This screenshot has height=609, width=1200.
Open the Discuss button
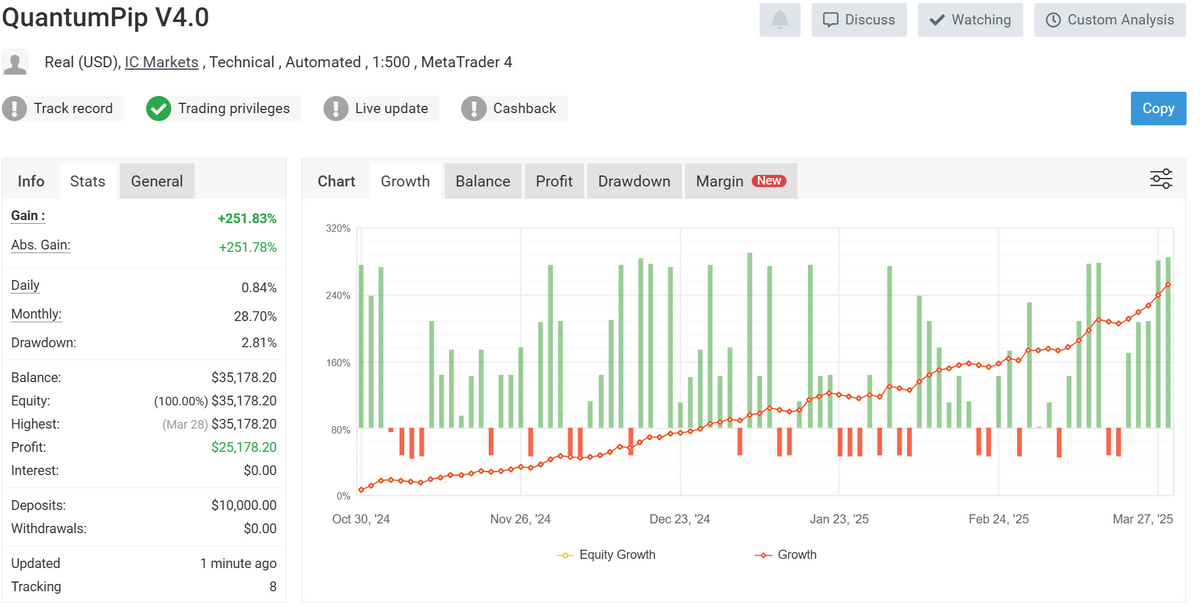pyautogui.click(x=859, y=20)
